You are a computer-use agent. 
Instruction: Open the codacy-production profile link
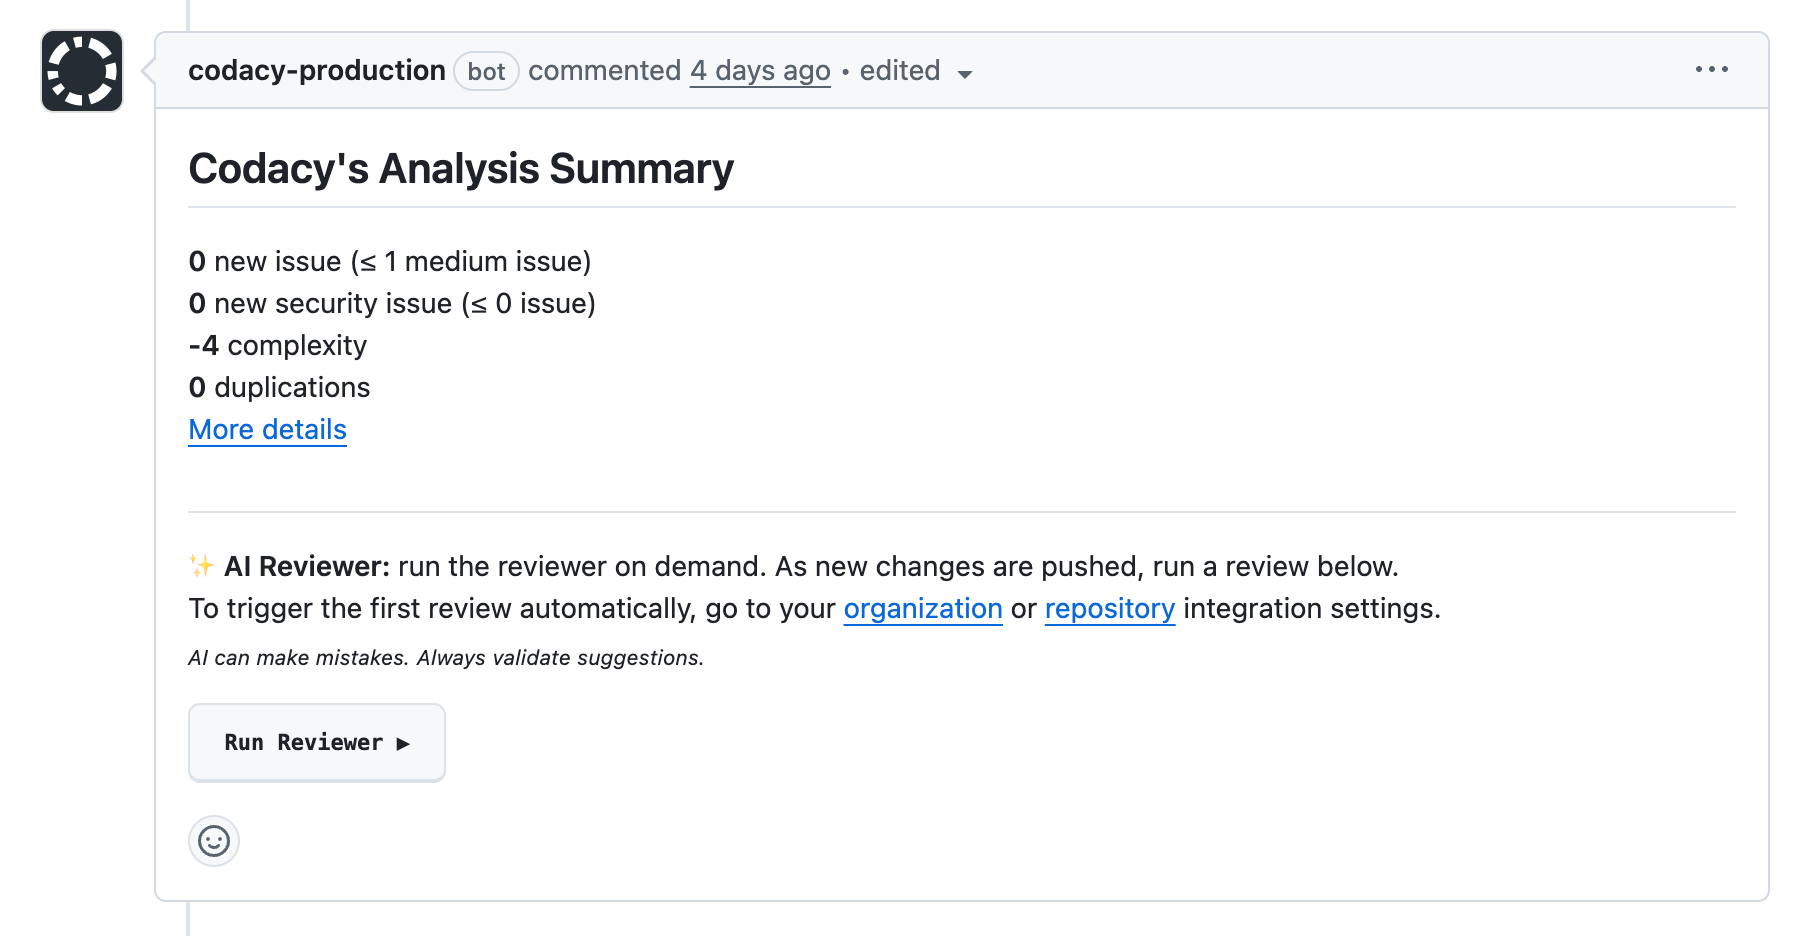(317, 71)
